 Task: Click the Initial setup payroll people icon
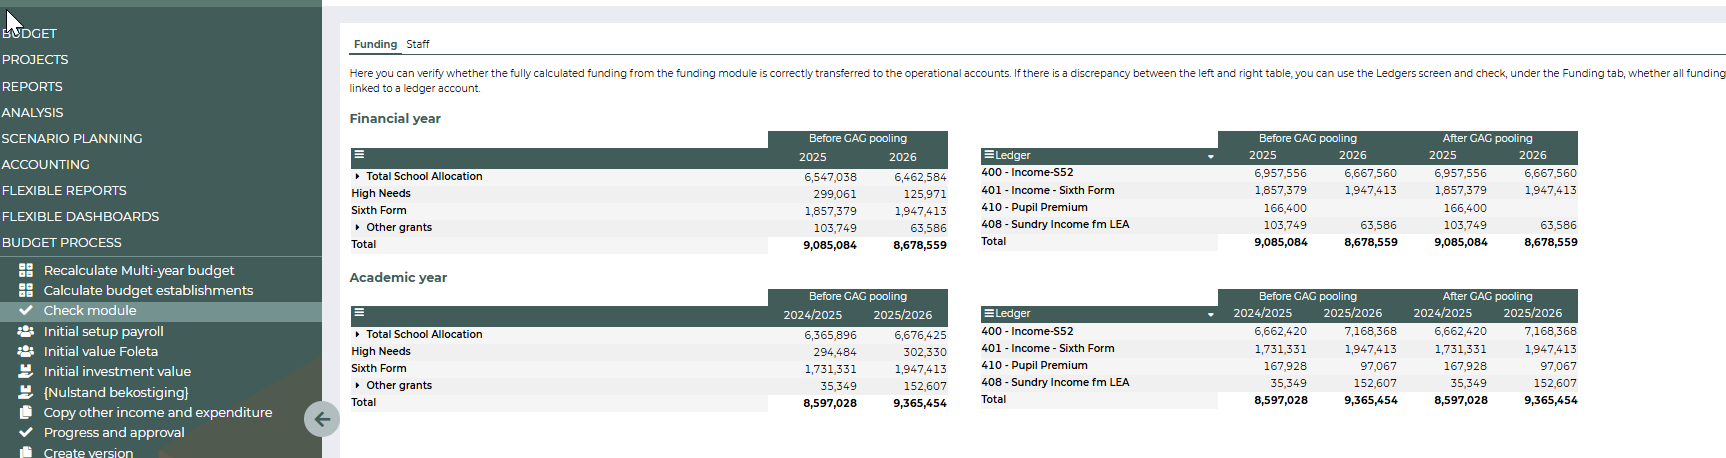[x=26, y=331]
